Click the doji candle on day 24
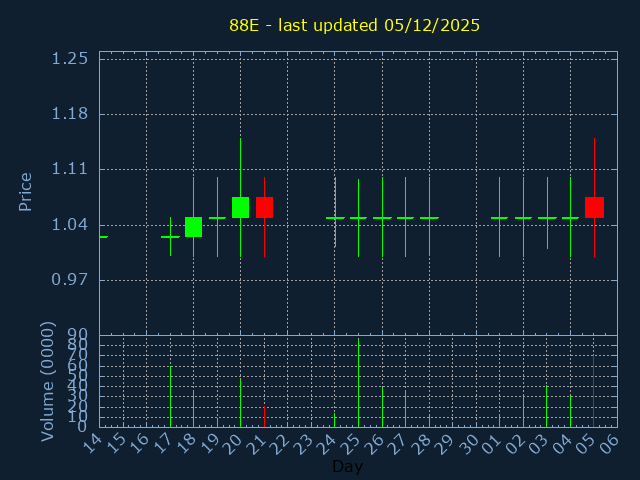 (x=335, y=218)
